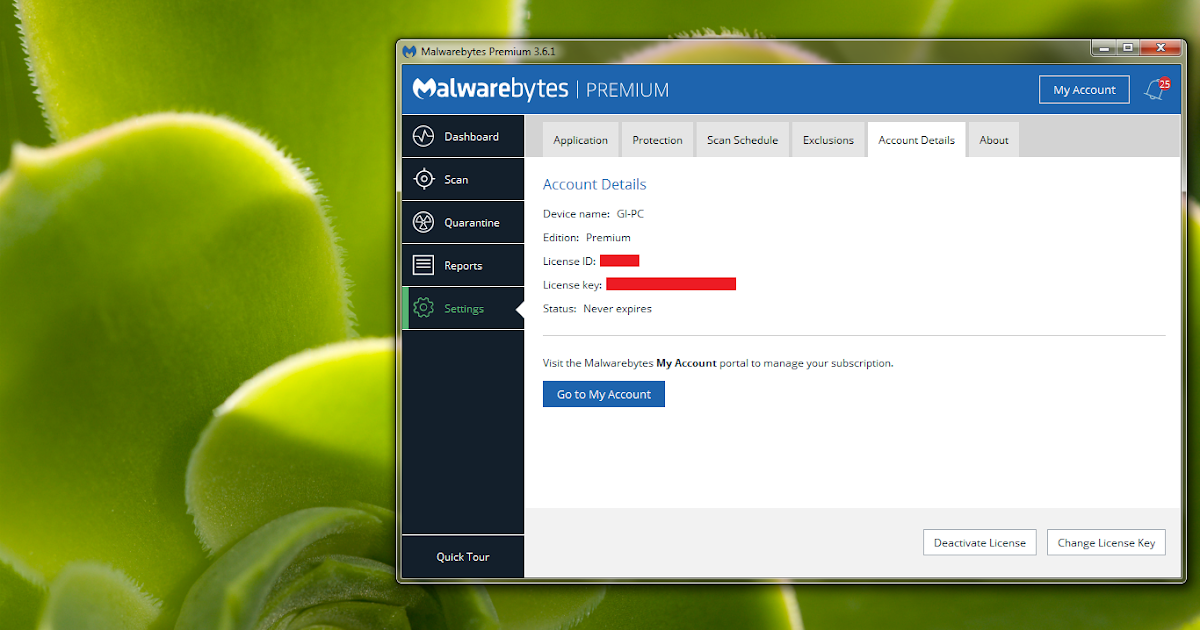Select the Scan sidebar label

click(x=456, y=179)
